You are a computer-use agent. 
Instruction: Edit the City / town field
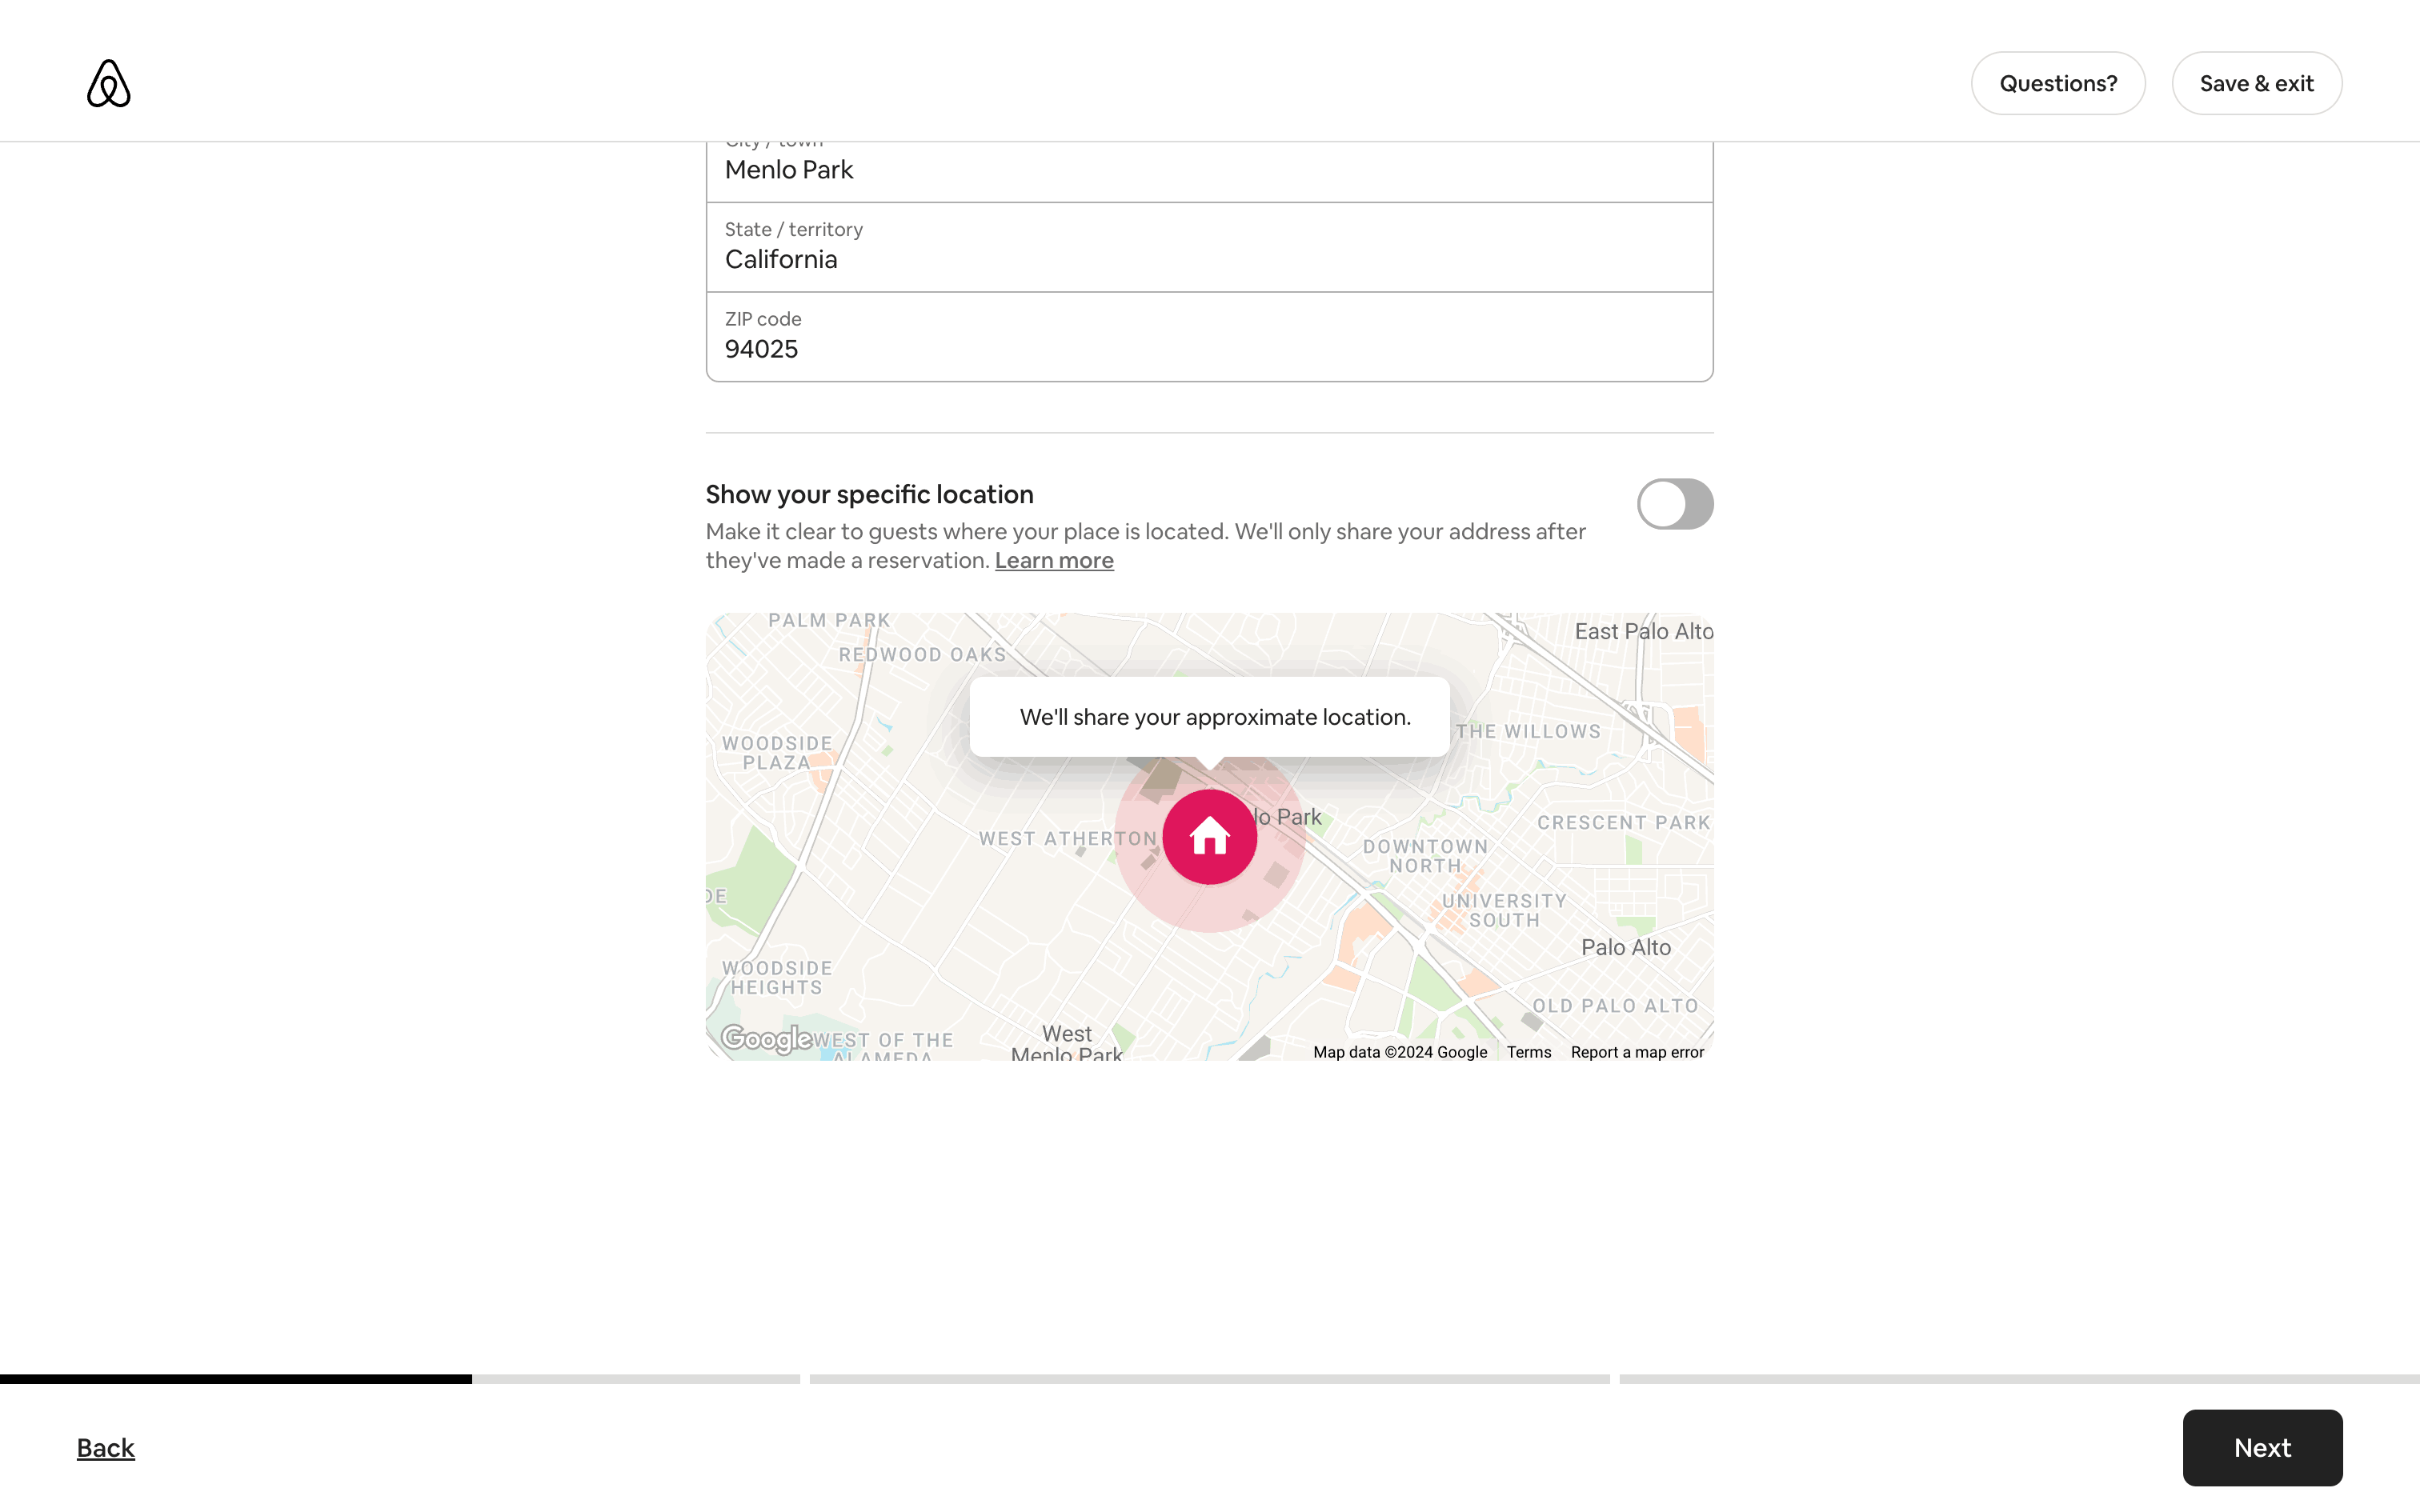click(1209, 169)
